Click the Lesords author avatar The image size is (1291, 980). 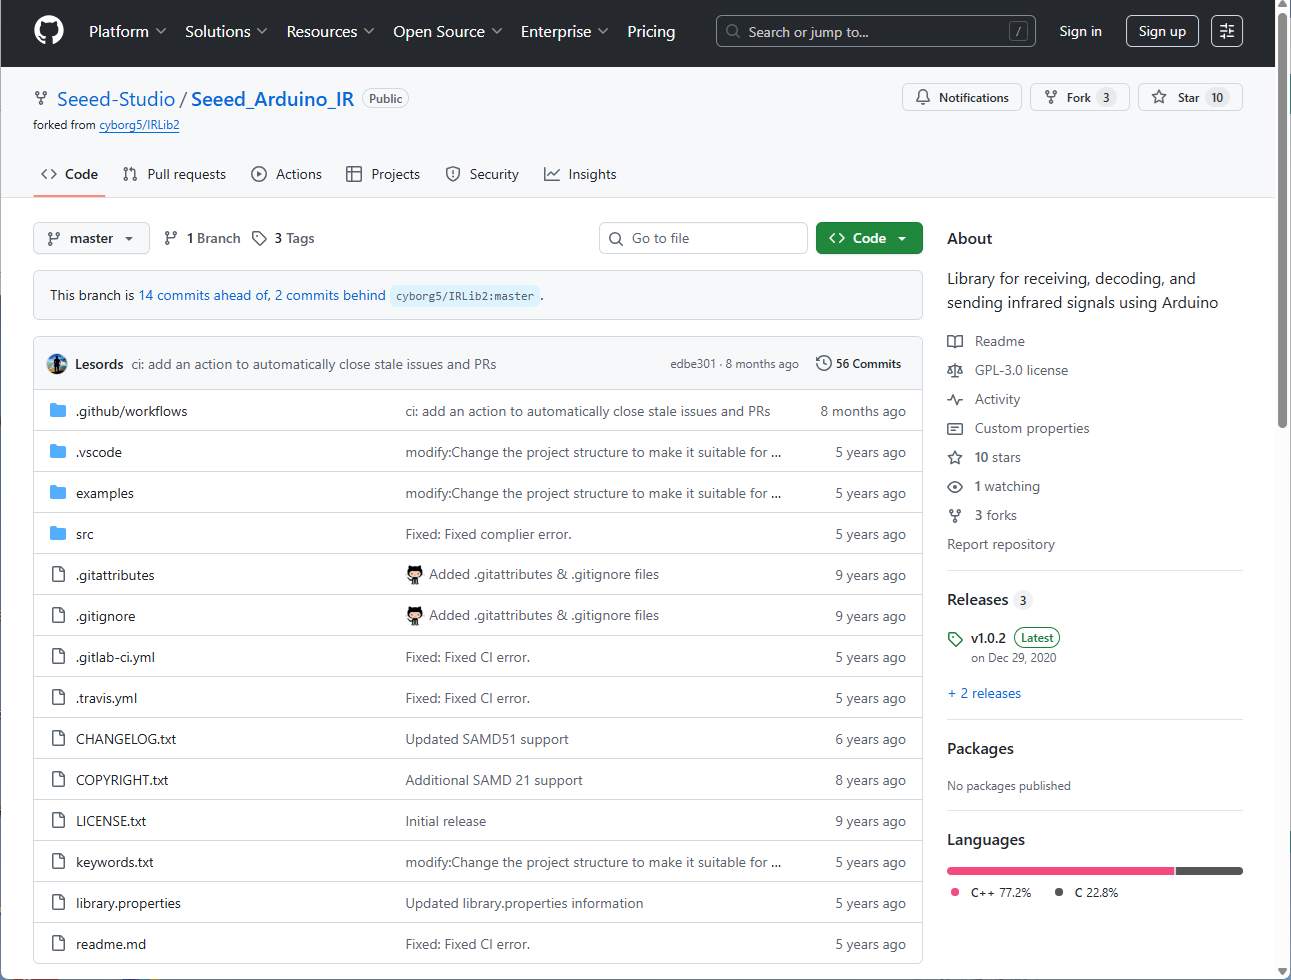[57, 364]
